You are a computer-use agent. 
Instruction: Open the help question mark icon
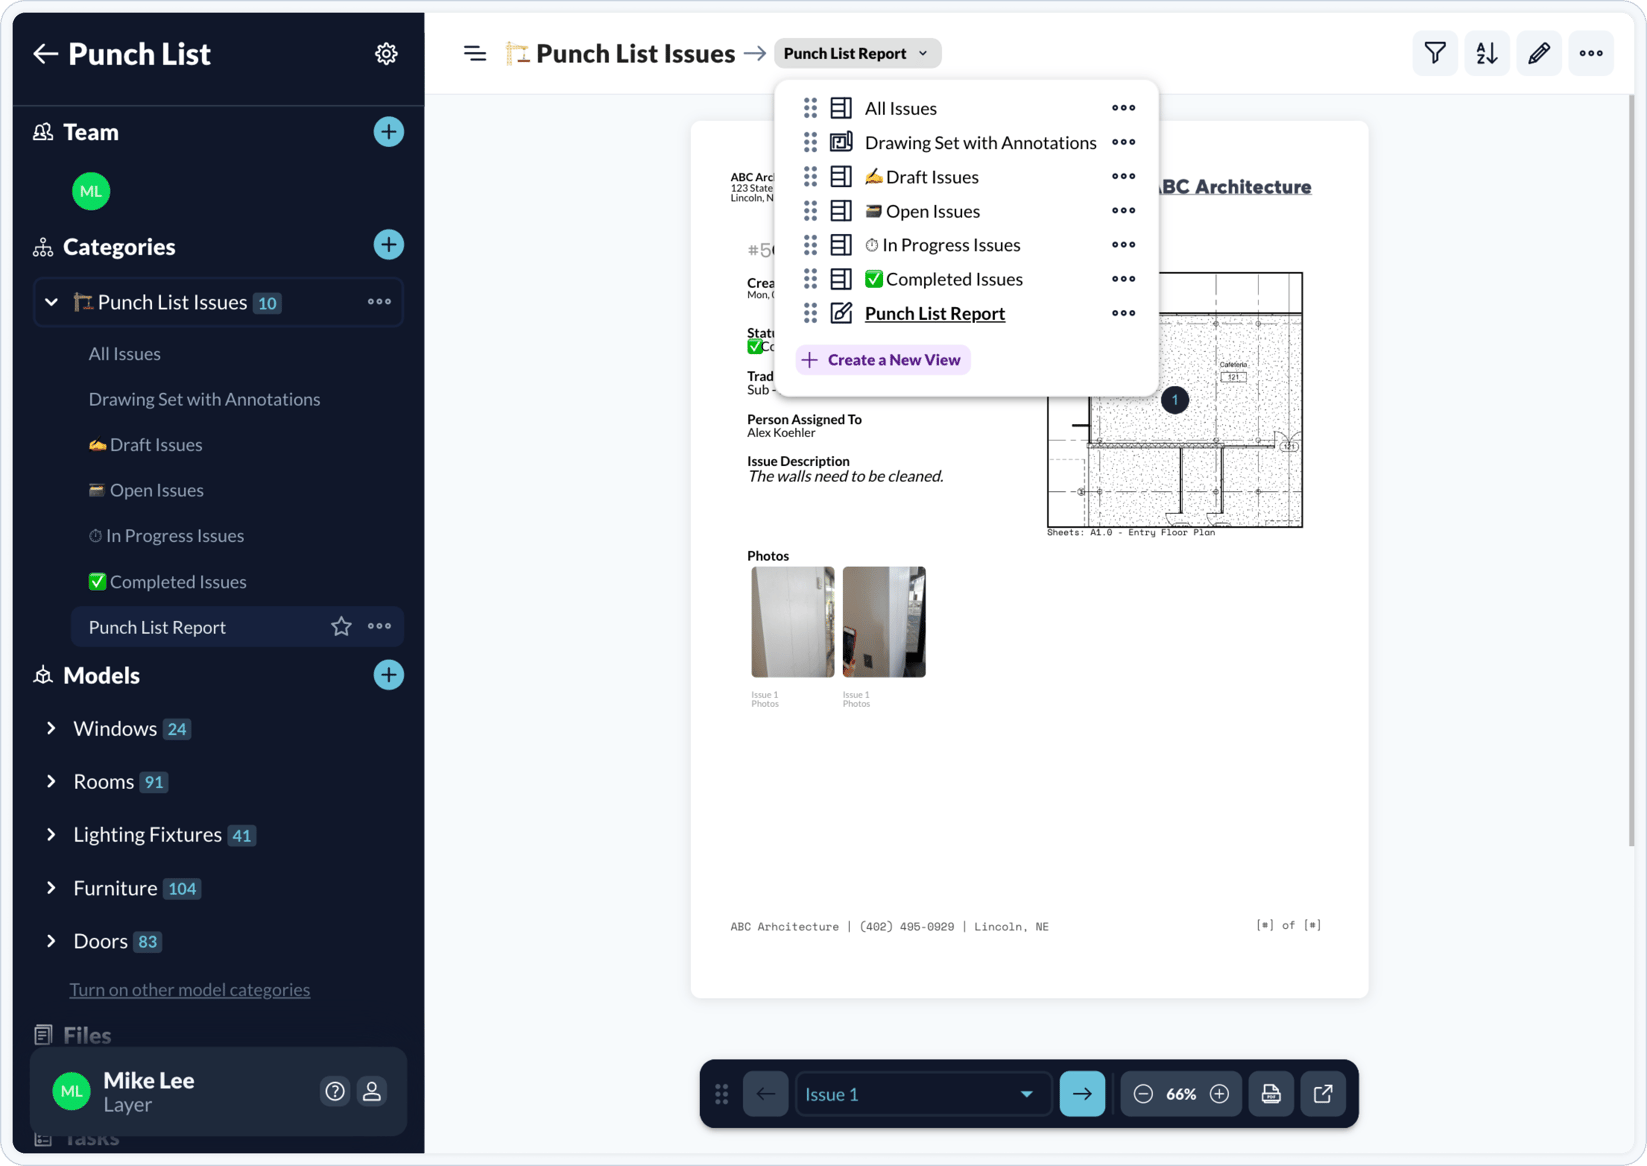335,1092
